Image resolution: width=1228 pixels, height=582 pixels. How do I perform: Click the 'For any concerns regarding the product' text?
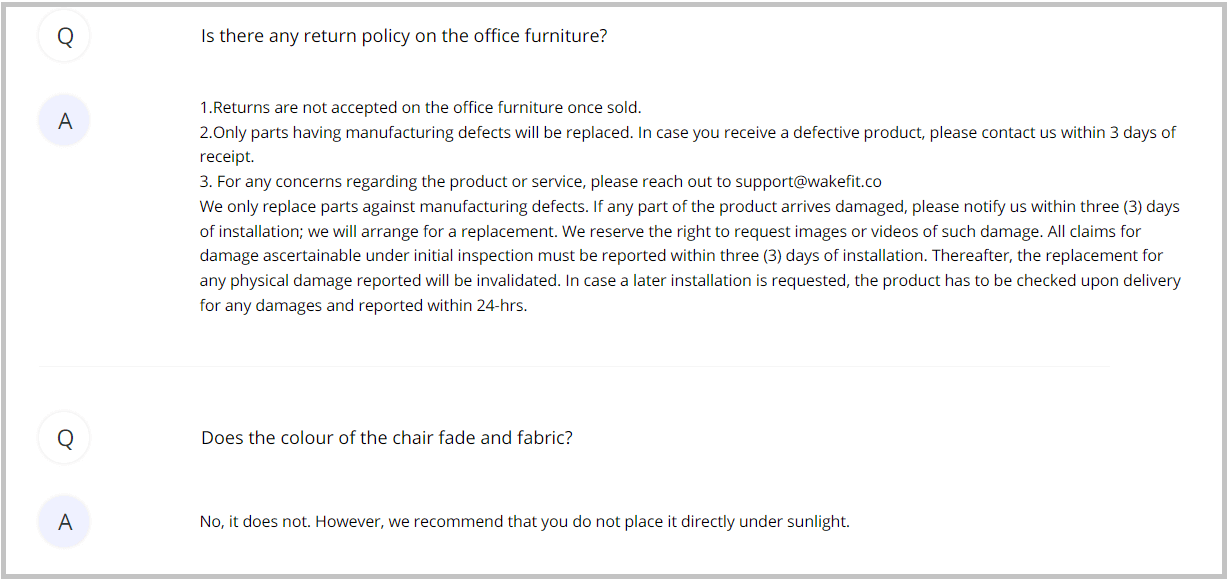pyautogui.click(x=400, y=182)
